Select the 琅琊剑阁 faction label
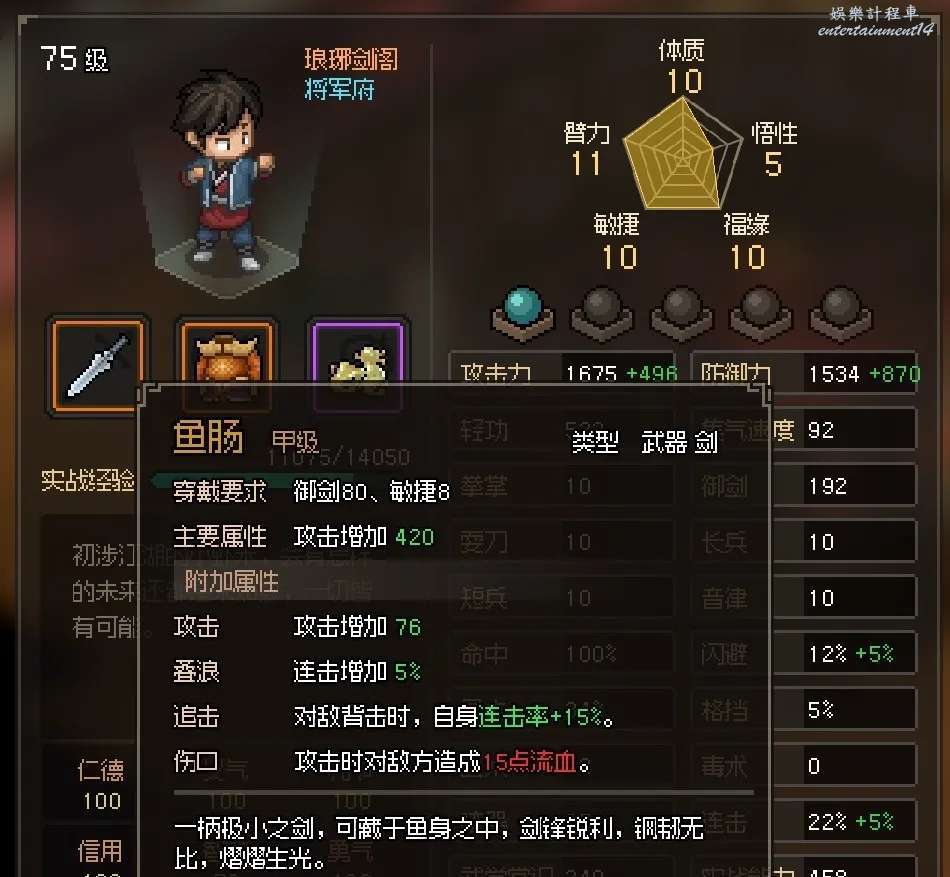This screenshot has height=877, width=950. point(351,59)
